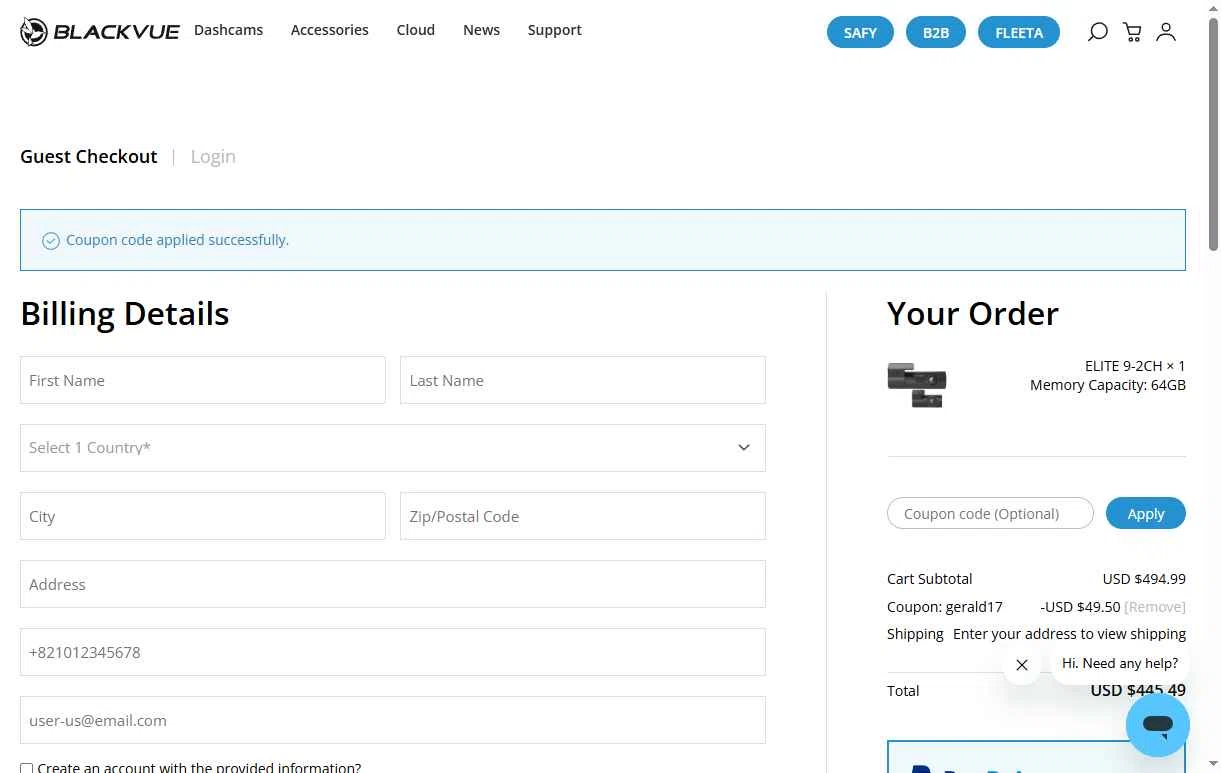Dismiss the help message with X
Image resolution: width=1221 pixels, height=773 pixels.
pyautogui.click(x=1022, y=665)
